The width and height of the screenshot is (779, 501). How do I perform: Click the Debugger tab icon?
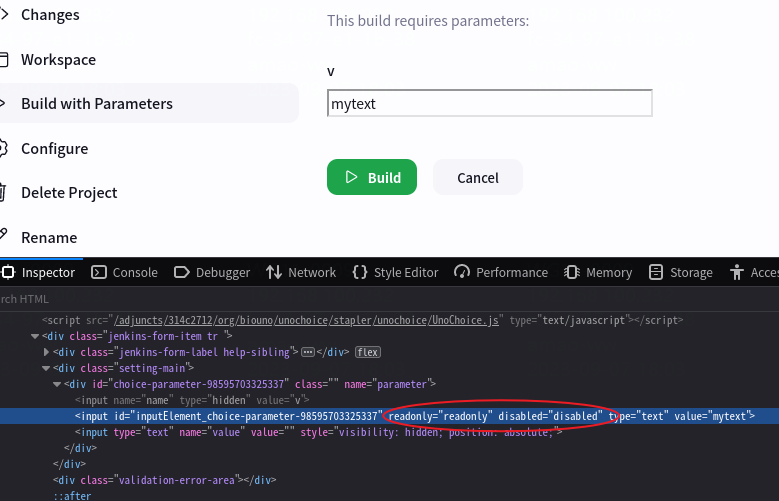click(x=181, y=272)
